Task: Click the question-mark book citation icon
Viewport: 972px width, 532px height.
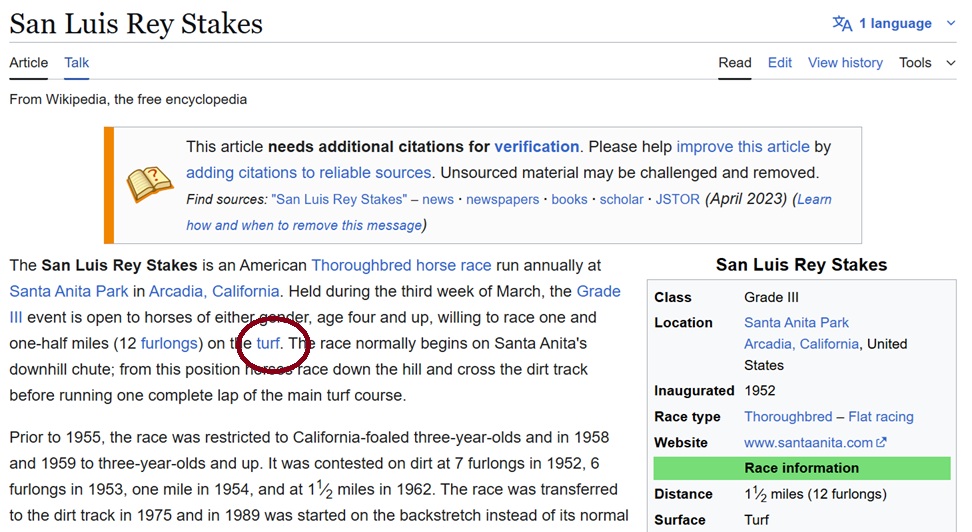Action: (149, 184)
